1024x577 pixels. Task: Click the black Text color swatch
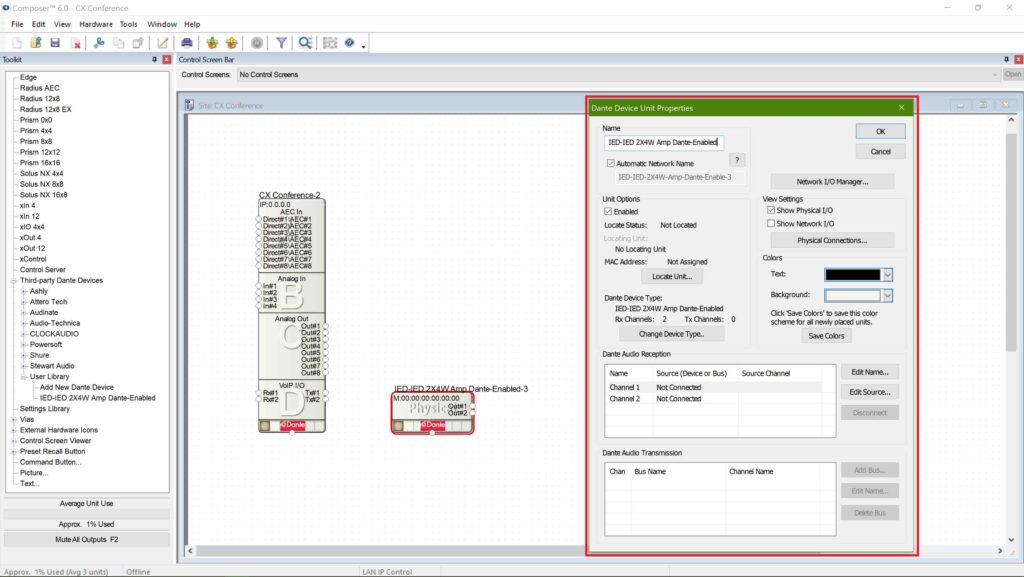point(852,274)
